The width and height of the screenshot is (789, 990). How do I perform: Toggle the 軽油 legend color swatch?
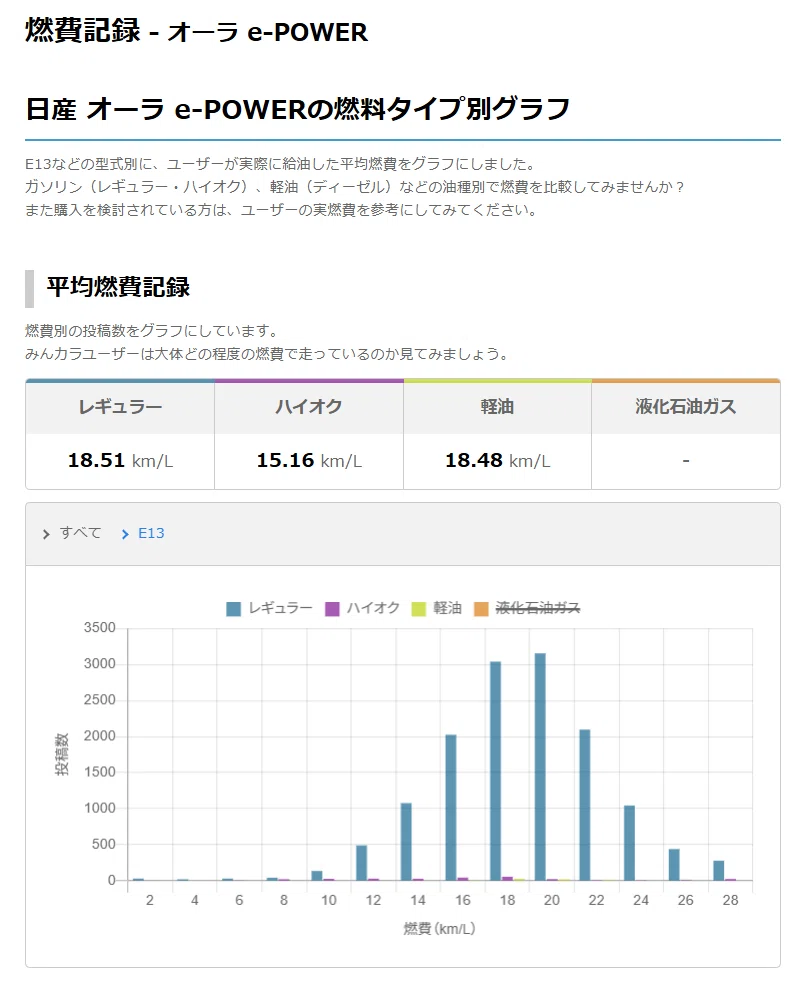coord(418,609)
